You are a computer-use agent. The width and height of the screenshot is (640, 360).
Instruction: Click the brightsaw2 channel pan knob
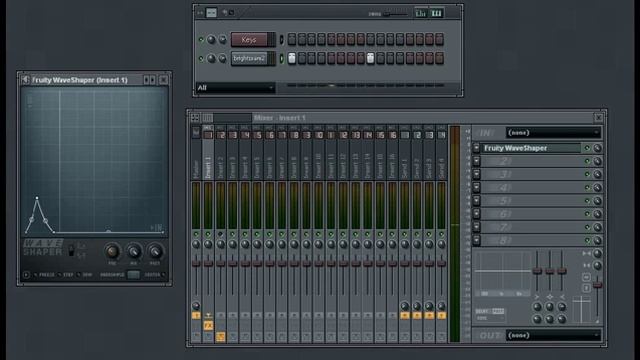[211, 58]
